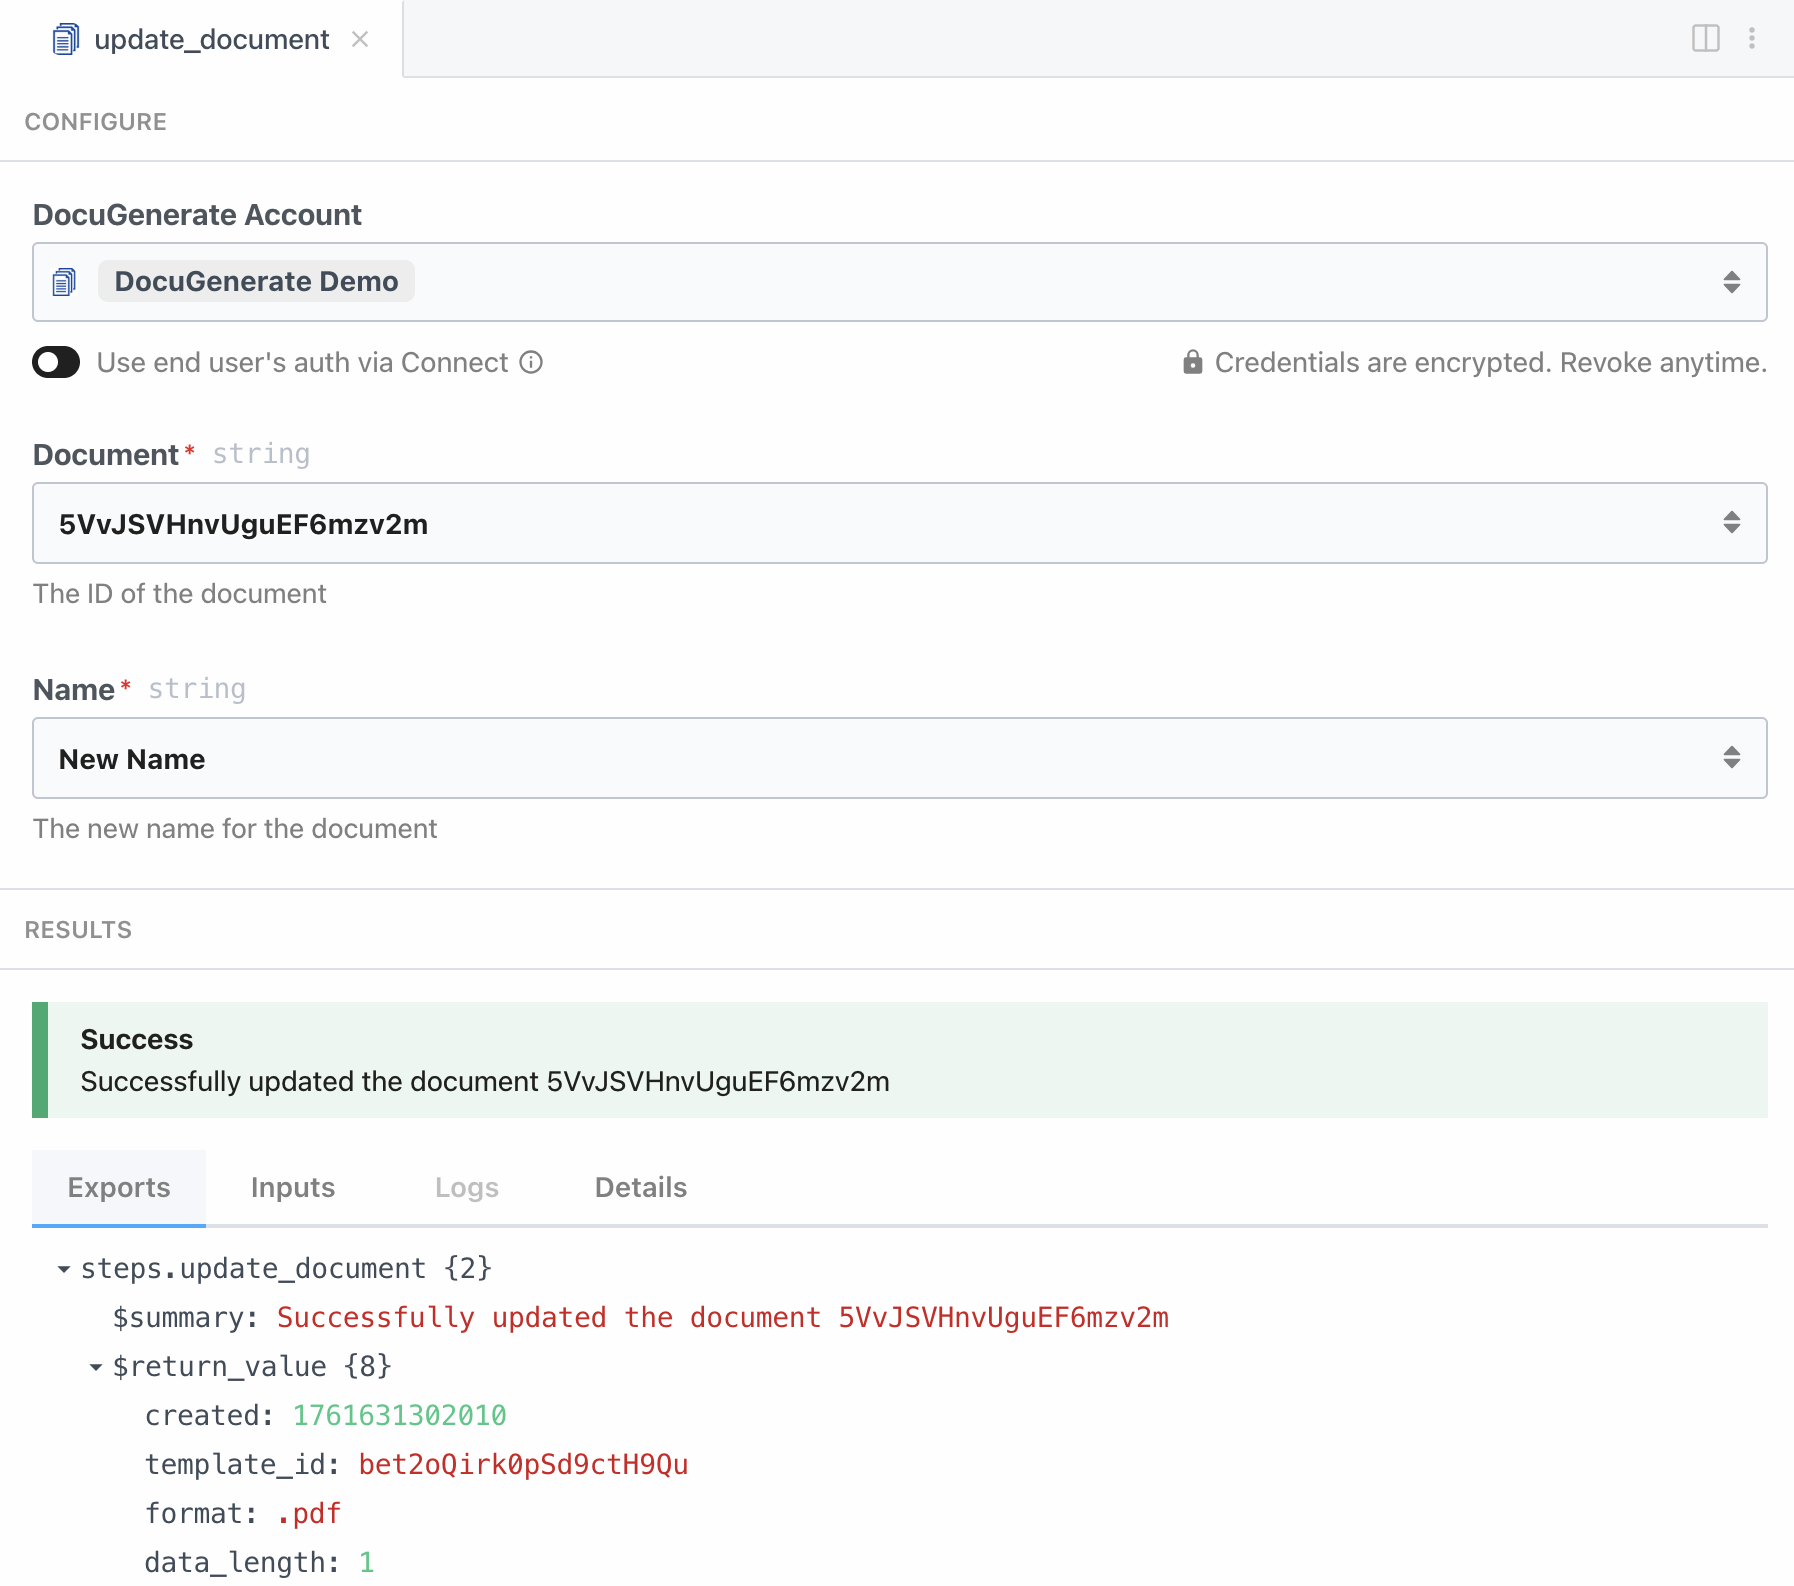This screenshot has height=1586, width=1794.
Task: Click the format value .pdf
Action: (309, 1514)
